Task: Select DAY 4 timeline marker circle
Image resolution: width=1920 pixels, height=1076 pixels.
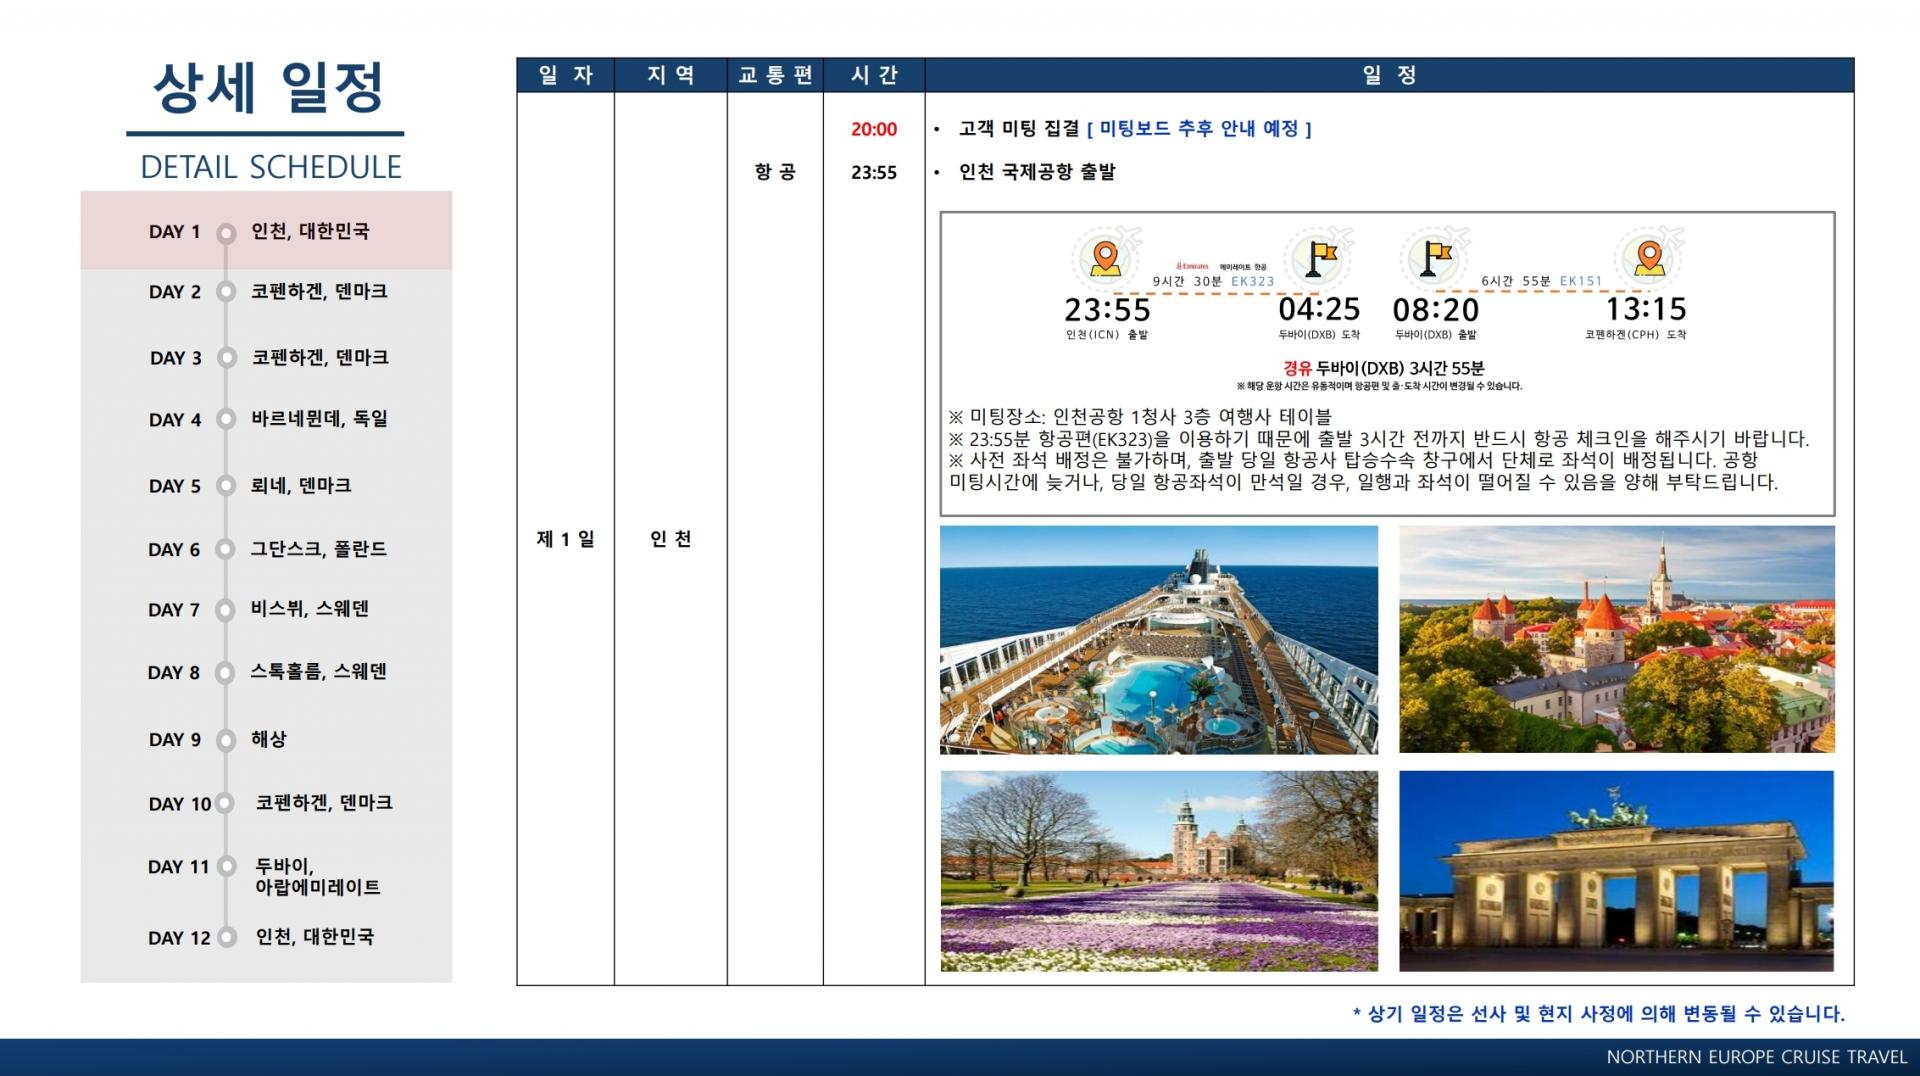Action: coord(227,420)
